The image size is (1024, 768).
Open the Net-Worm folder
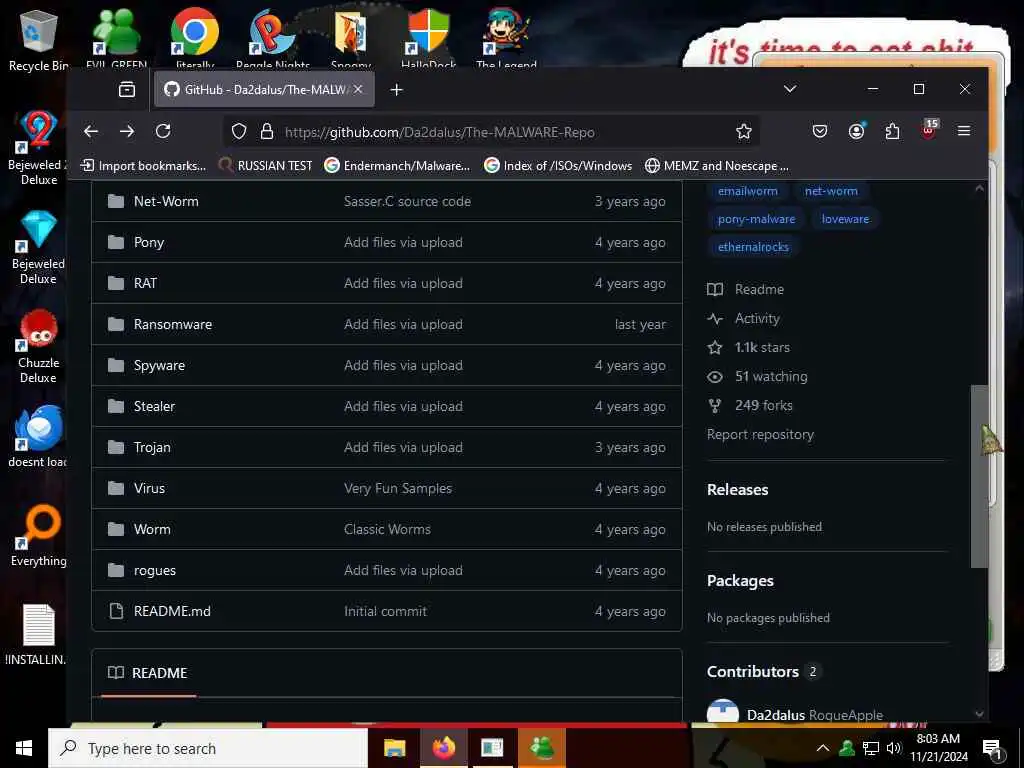[166, 201]
